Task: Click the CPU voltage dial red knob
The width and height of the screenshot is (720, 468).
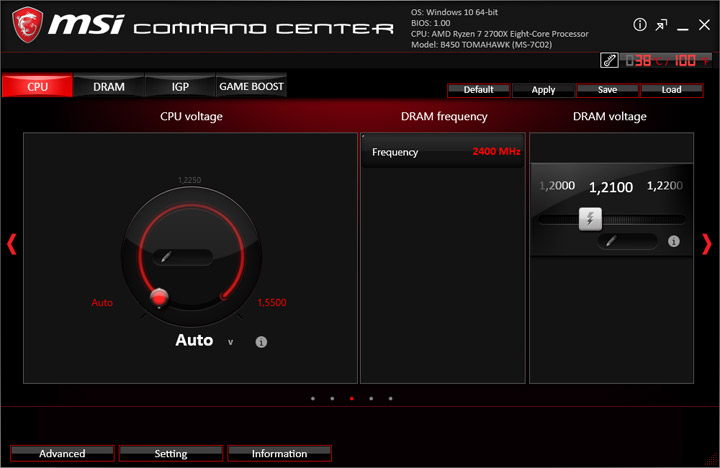Action: click(159, 298)
